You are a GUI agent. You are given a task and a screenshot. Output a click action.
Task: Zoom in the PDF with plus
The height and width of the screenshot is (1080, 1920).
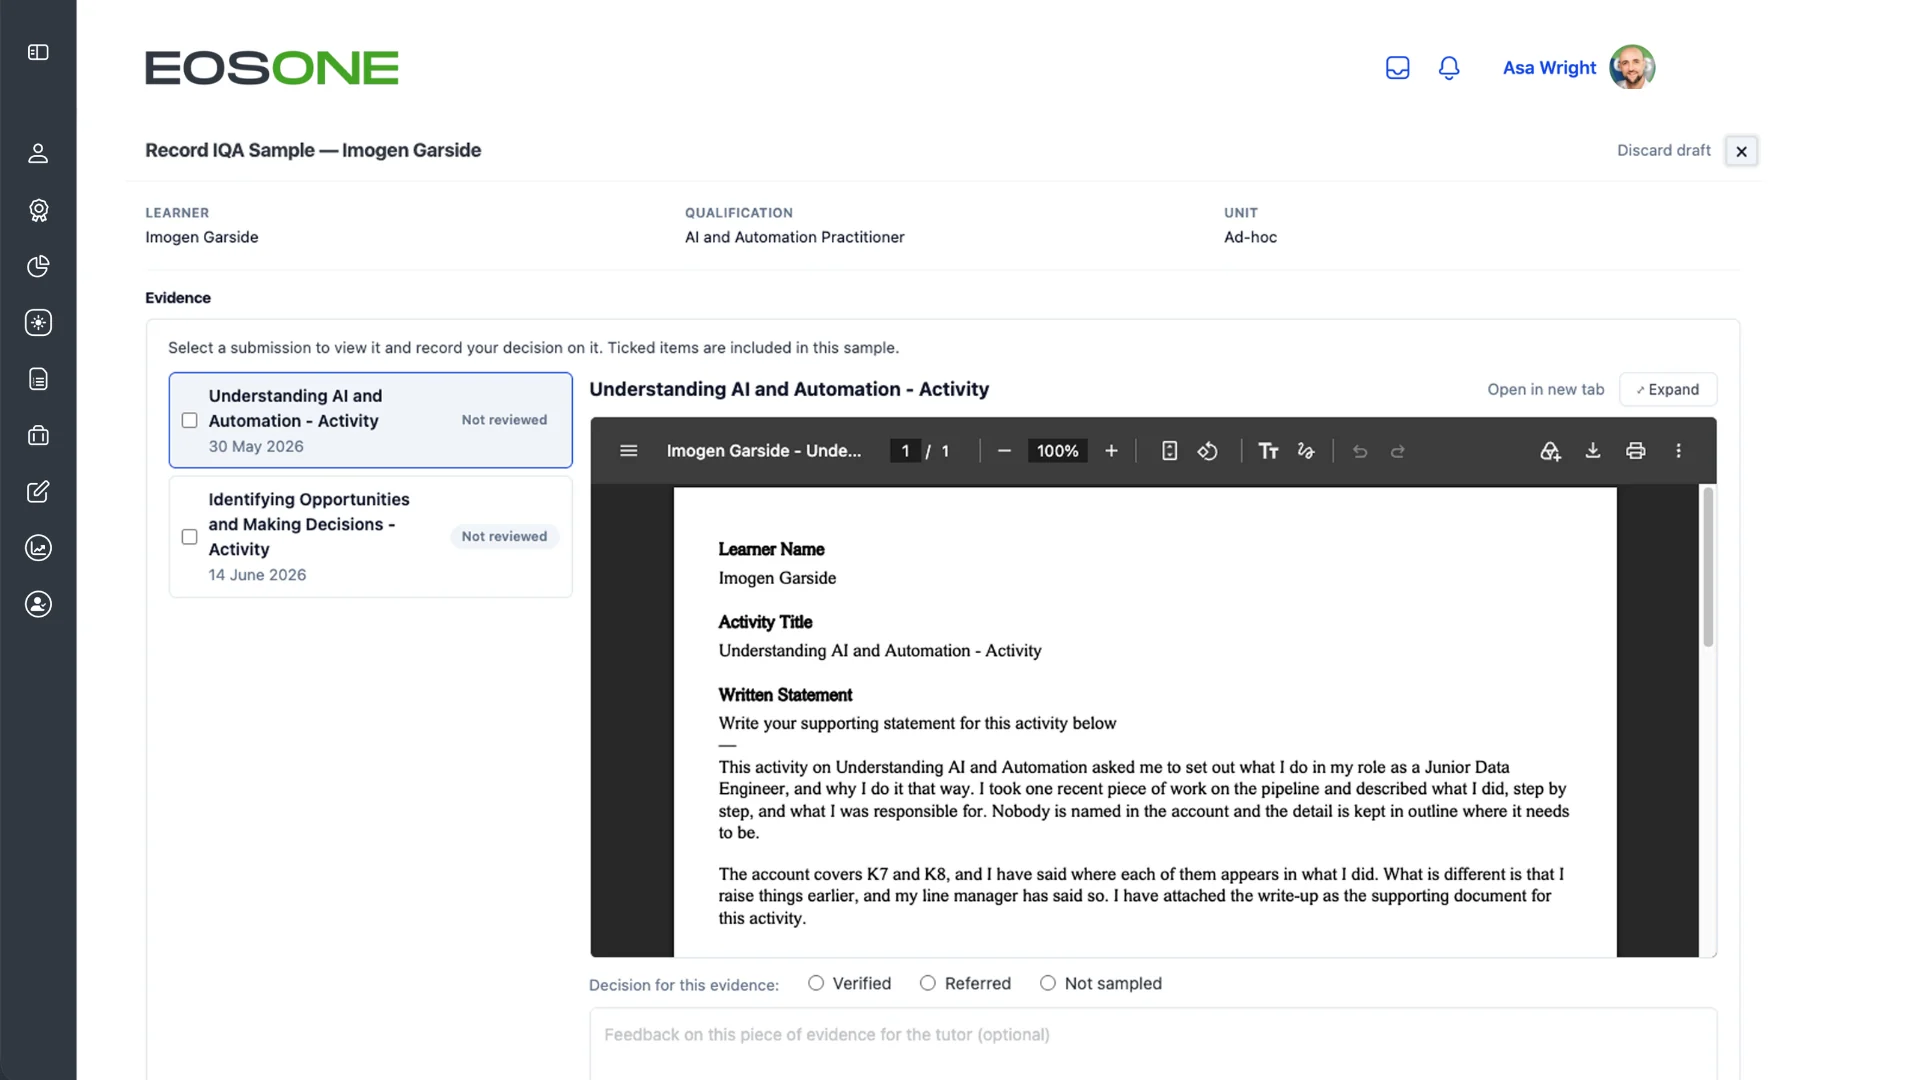(x=1111, y=451)
